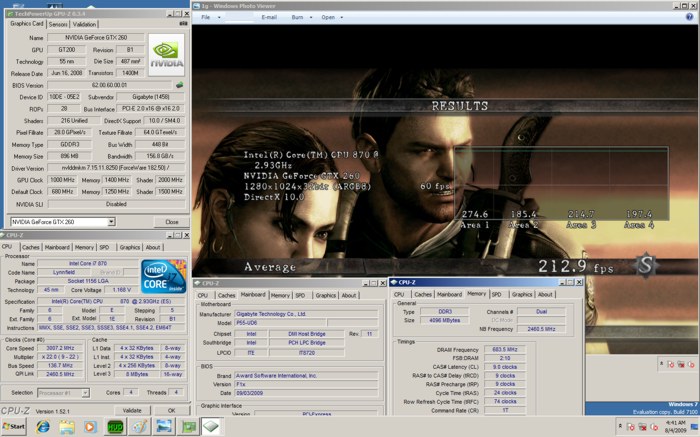Click the Intel Core i7 badge
Screen dimensions: 700x437
(x=163, y=276)
